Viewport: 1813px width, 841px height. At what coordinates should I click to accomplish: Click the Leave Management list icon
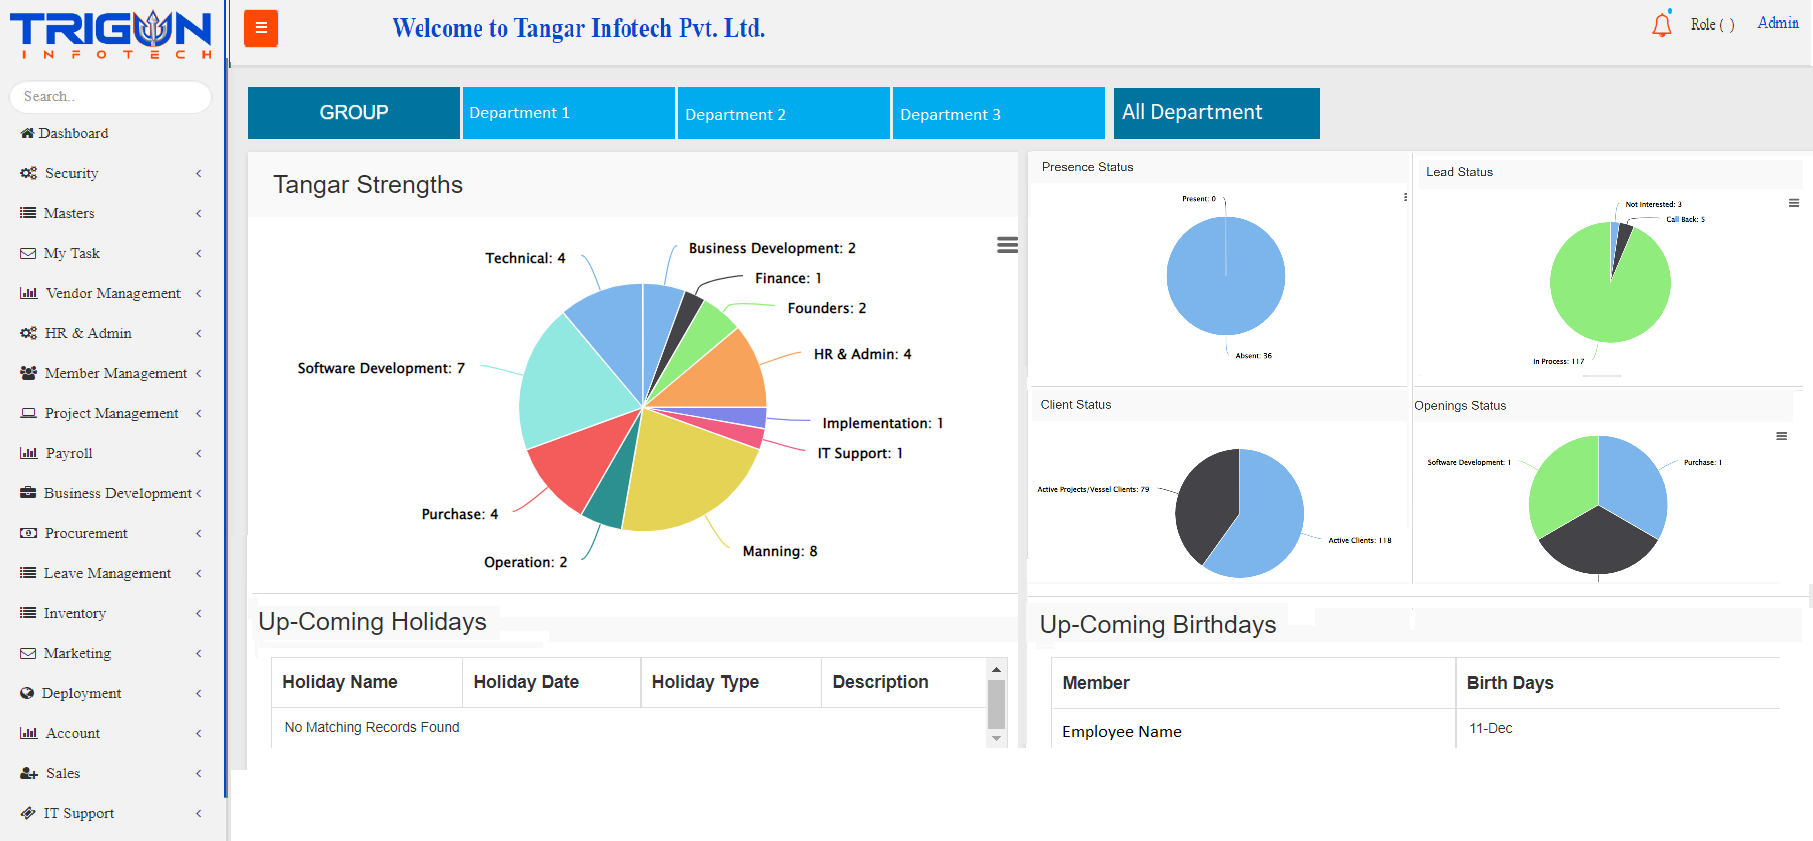[28, 573]
